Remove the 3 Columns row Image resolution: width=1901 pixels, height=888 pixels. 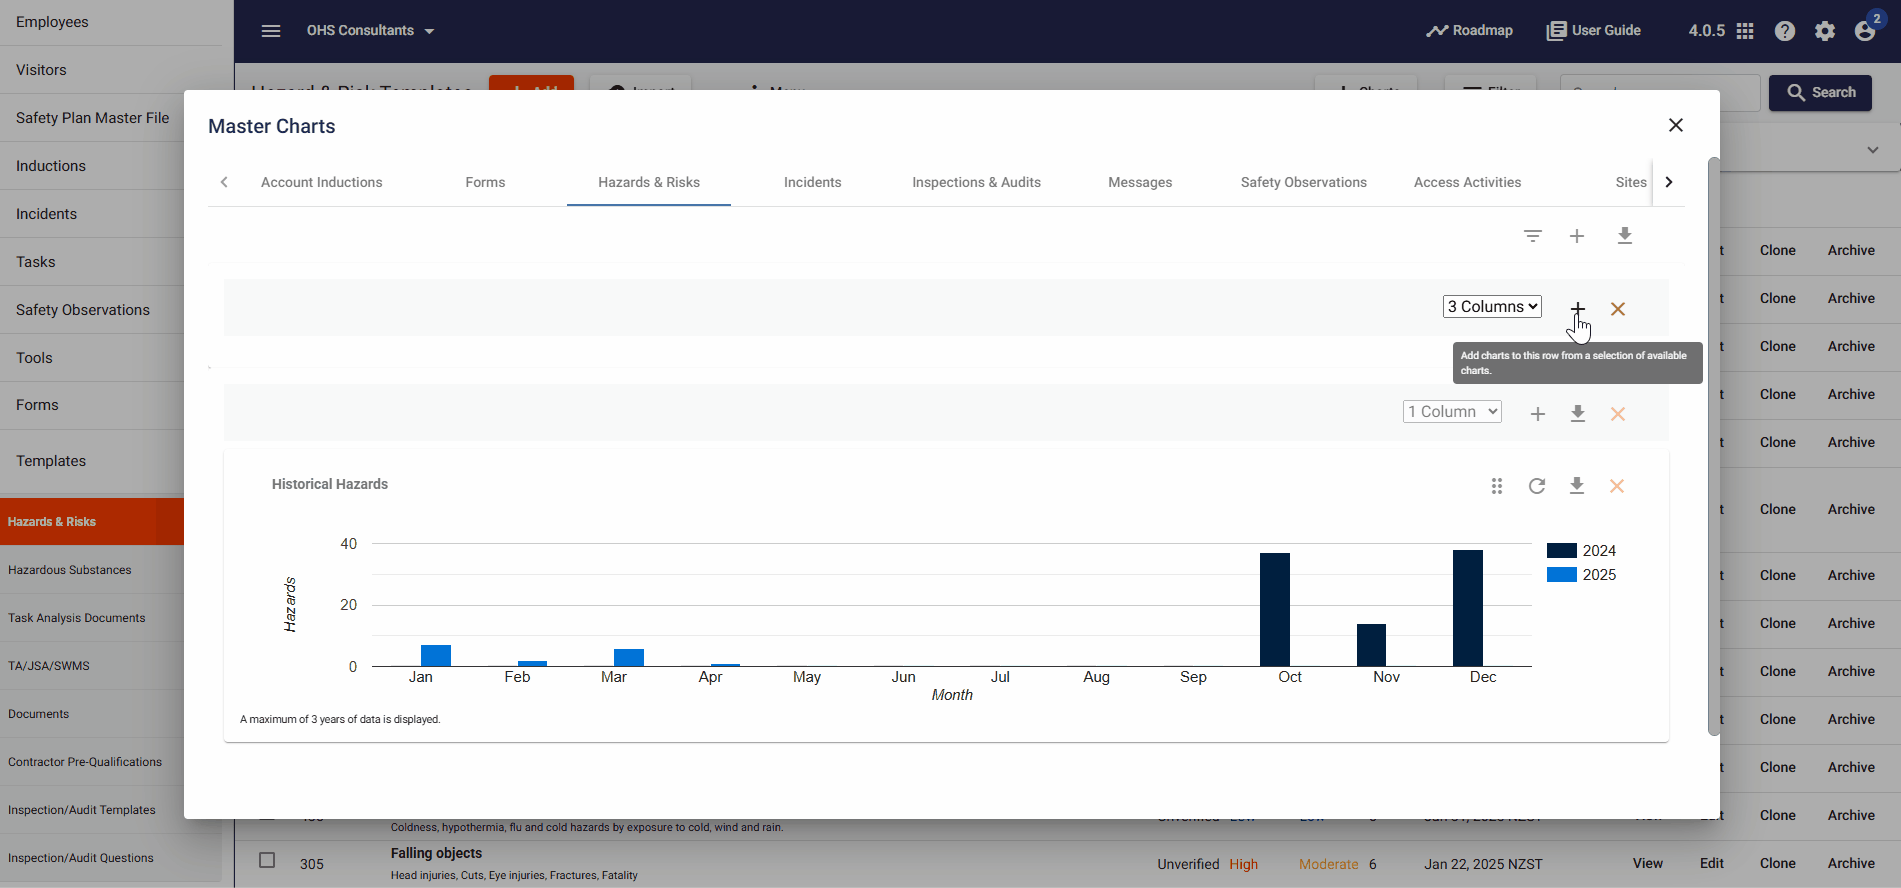(1618, 309)
